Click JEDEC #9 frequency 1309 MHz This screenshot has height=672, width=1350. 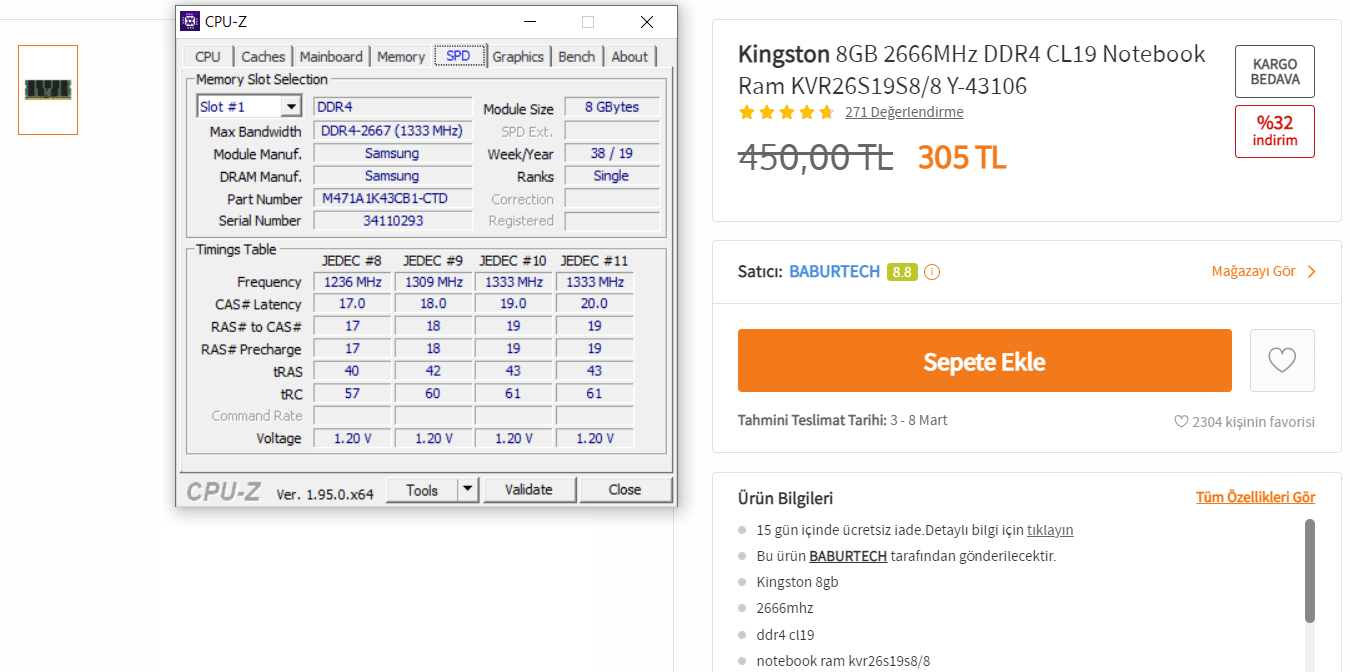[433, 282]
